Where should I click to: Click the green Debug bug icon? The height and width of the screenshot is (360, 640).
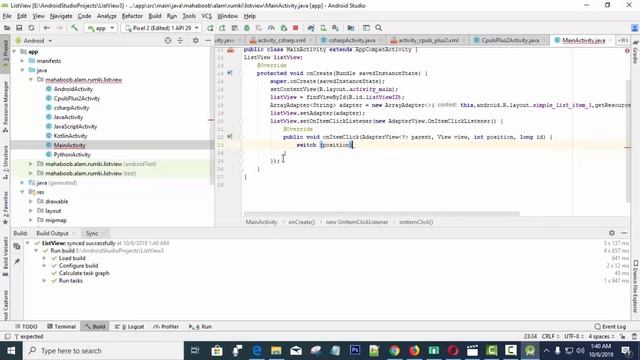247,28
